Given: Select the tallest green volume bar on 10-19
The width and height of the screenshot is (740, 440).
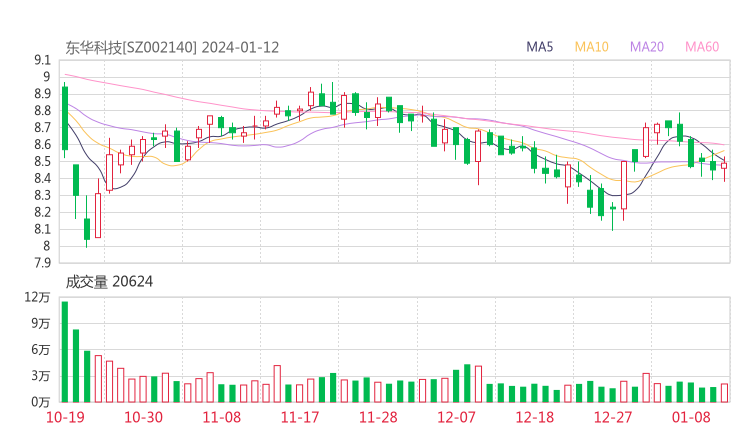Looking at the screenshot, I should coord(65,352).
